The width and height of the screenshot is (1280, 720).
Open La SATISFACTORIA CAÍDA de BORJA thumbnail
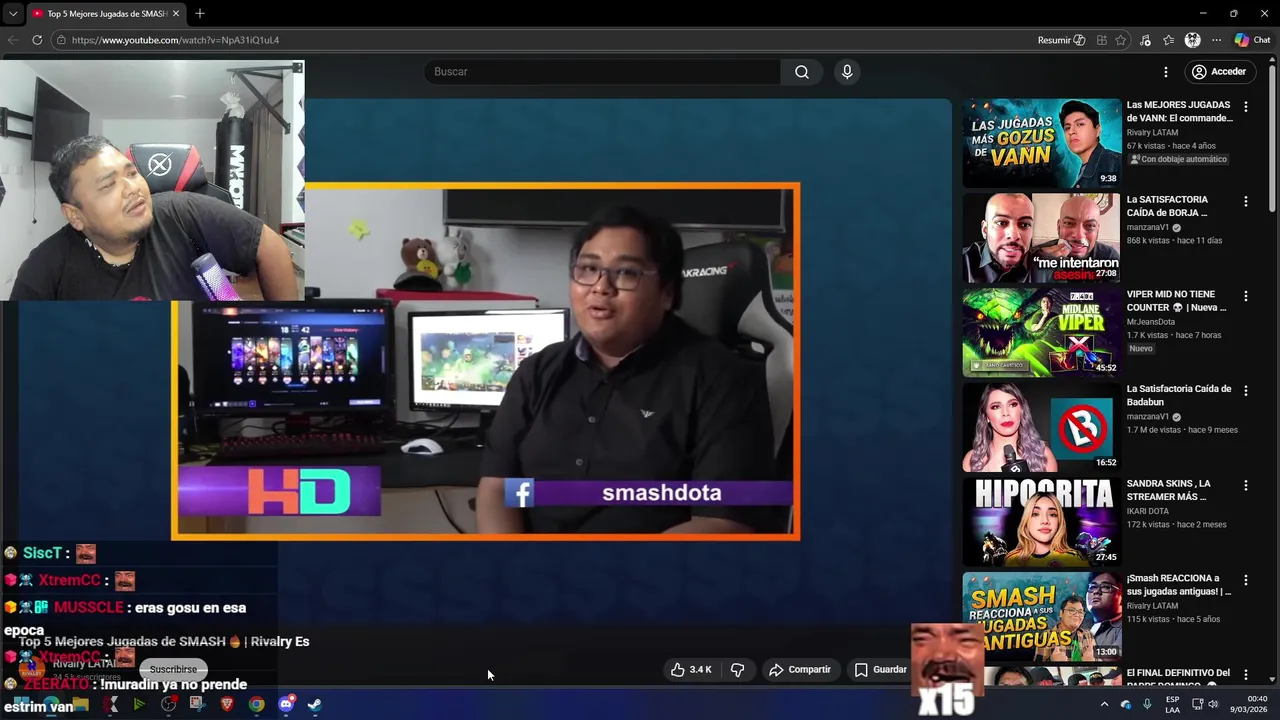pos(1042,238)
